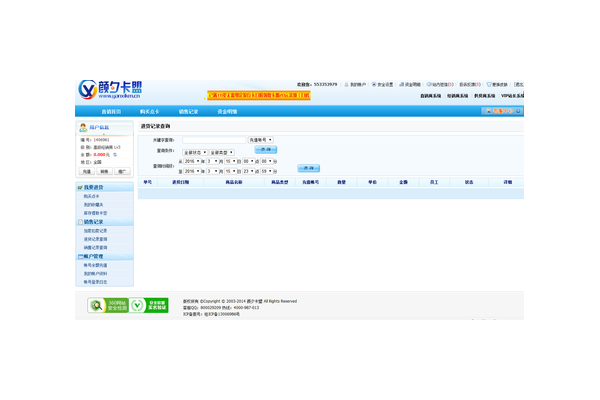Open the start day 15 dropdown
The image size is (600, 400).
pyautogui.click(x=230, y=162)
